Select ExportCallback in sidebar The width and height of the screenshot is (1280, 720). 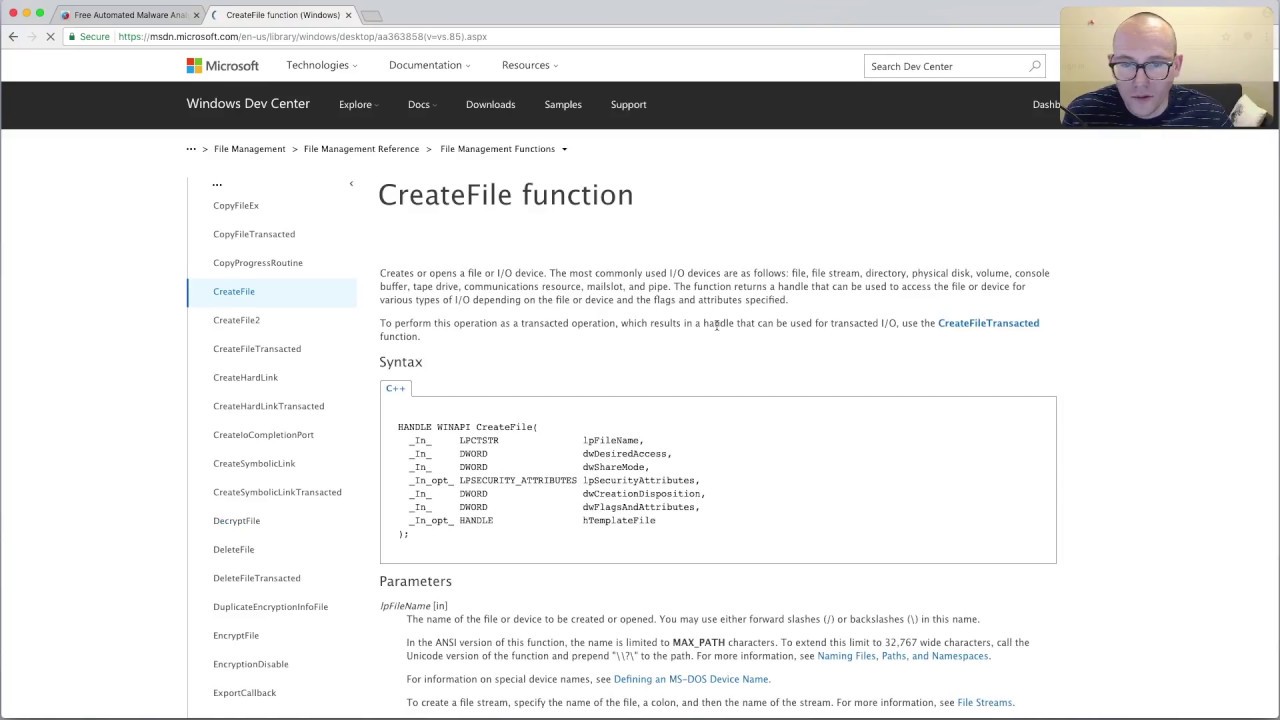point(244,693)
